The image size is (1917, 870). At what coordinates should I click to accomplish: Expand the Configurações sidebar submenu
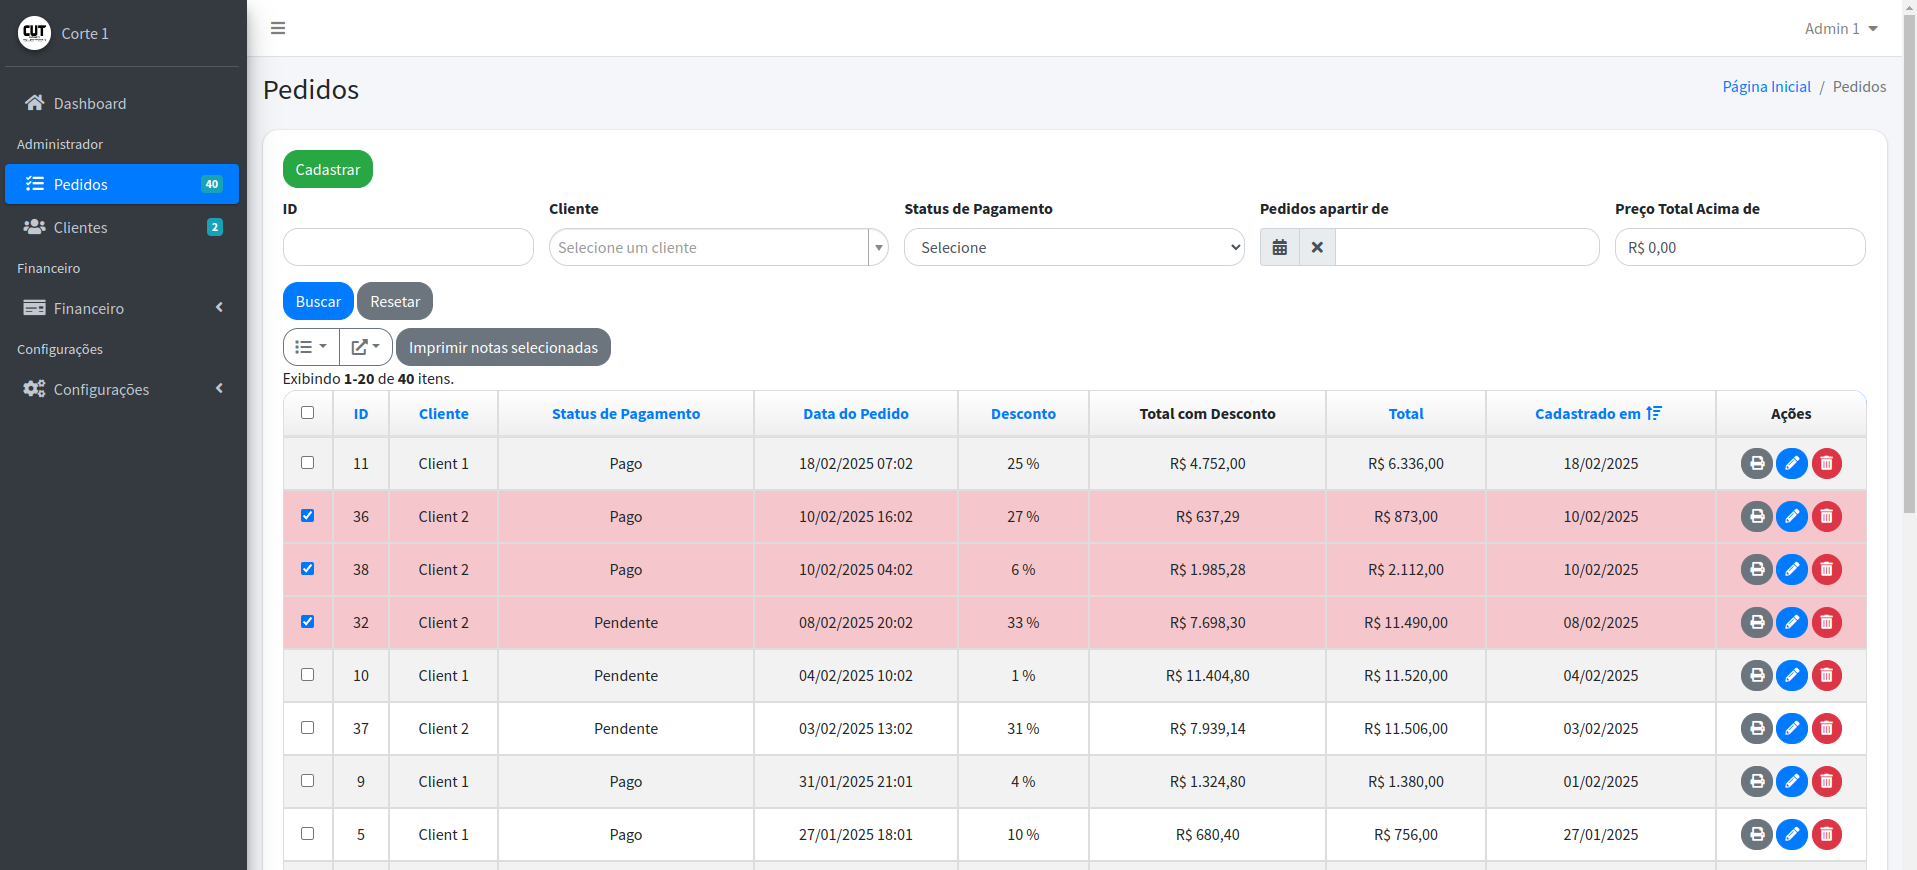pyautogui.click(x=122, y=389)
